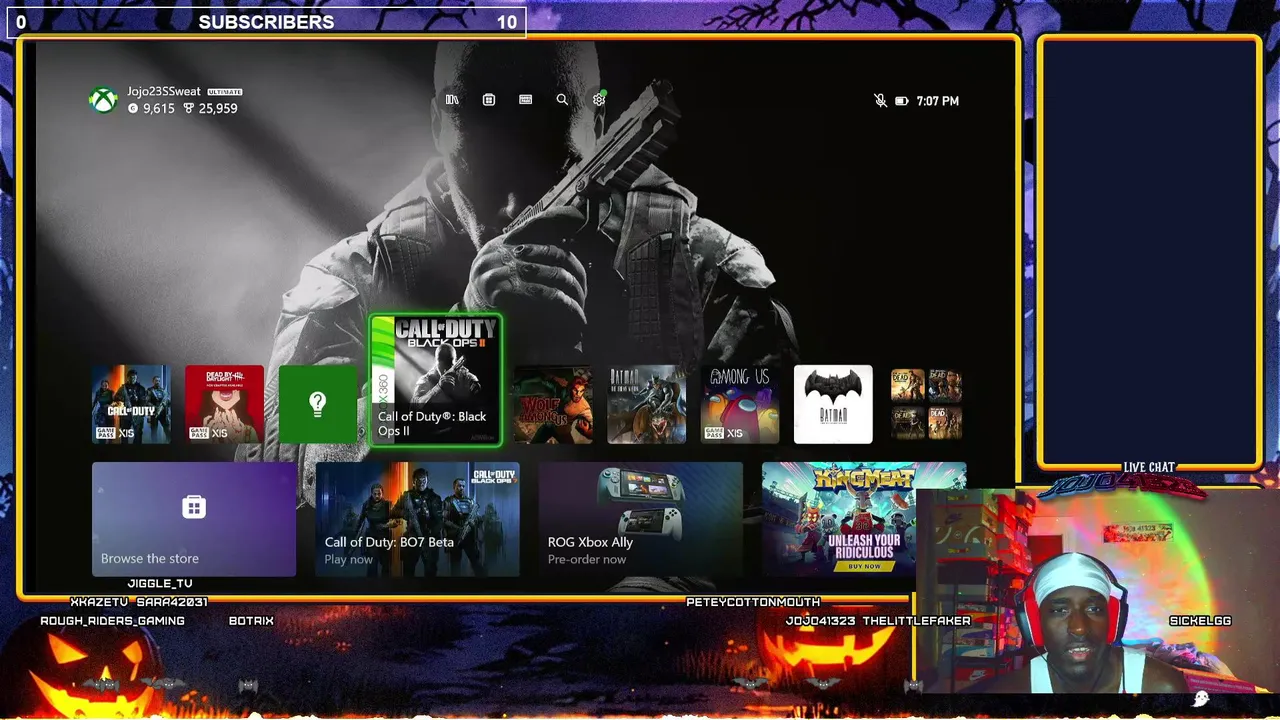1280x720 pixels.
Task: Open the Dead by Daylight tile
Action: 225,404
